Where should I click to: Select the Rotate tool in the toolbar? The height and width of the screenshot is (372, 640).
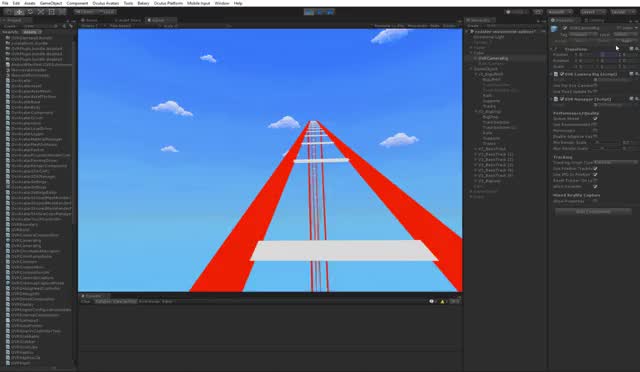pos(30,12)
